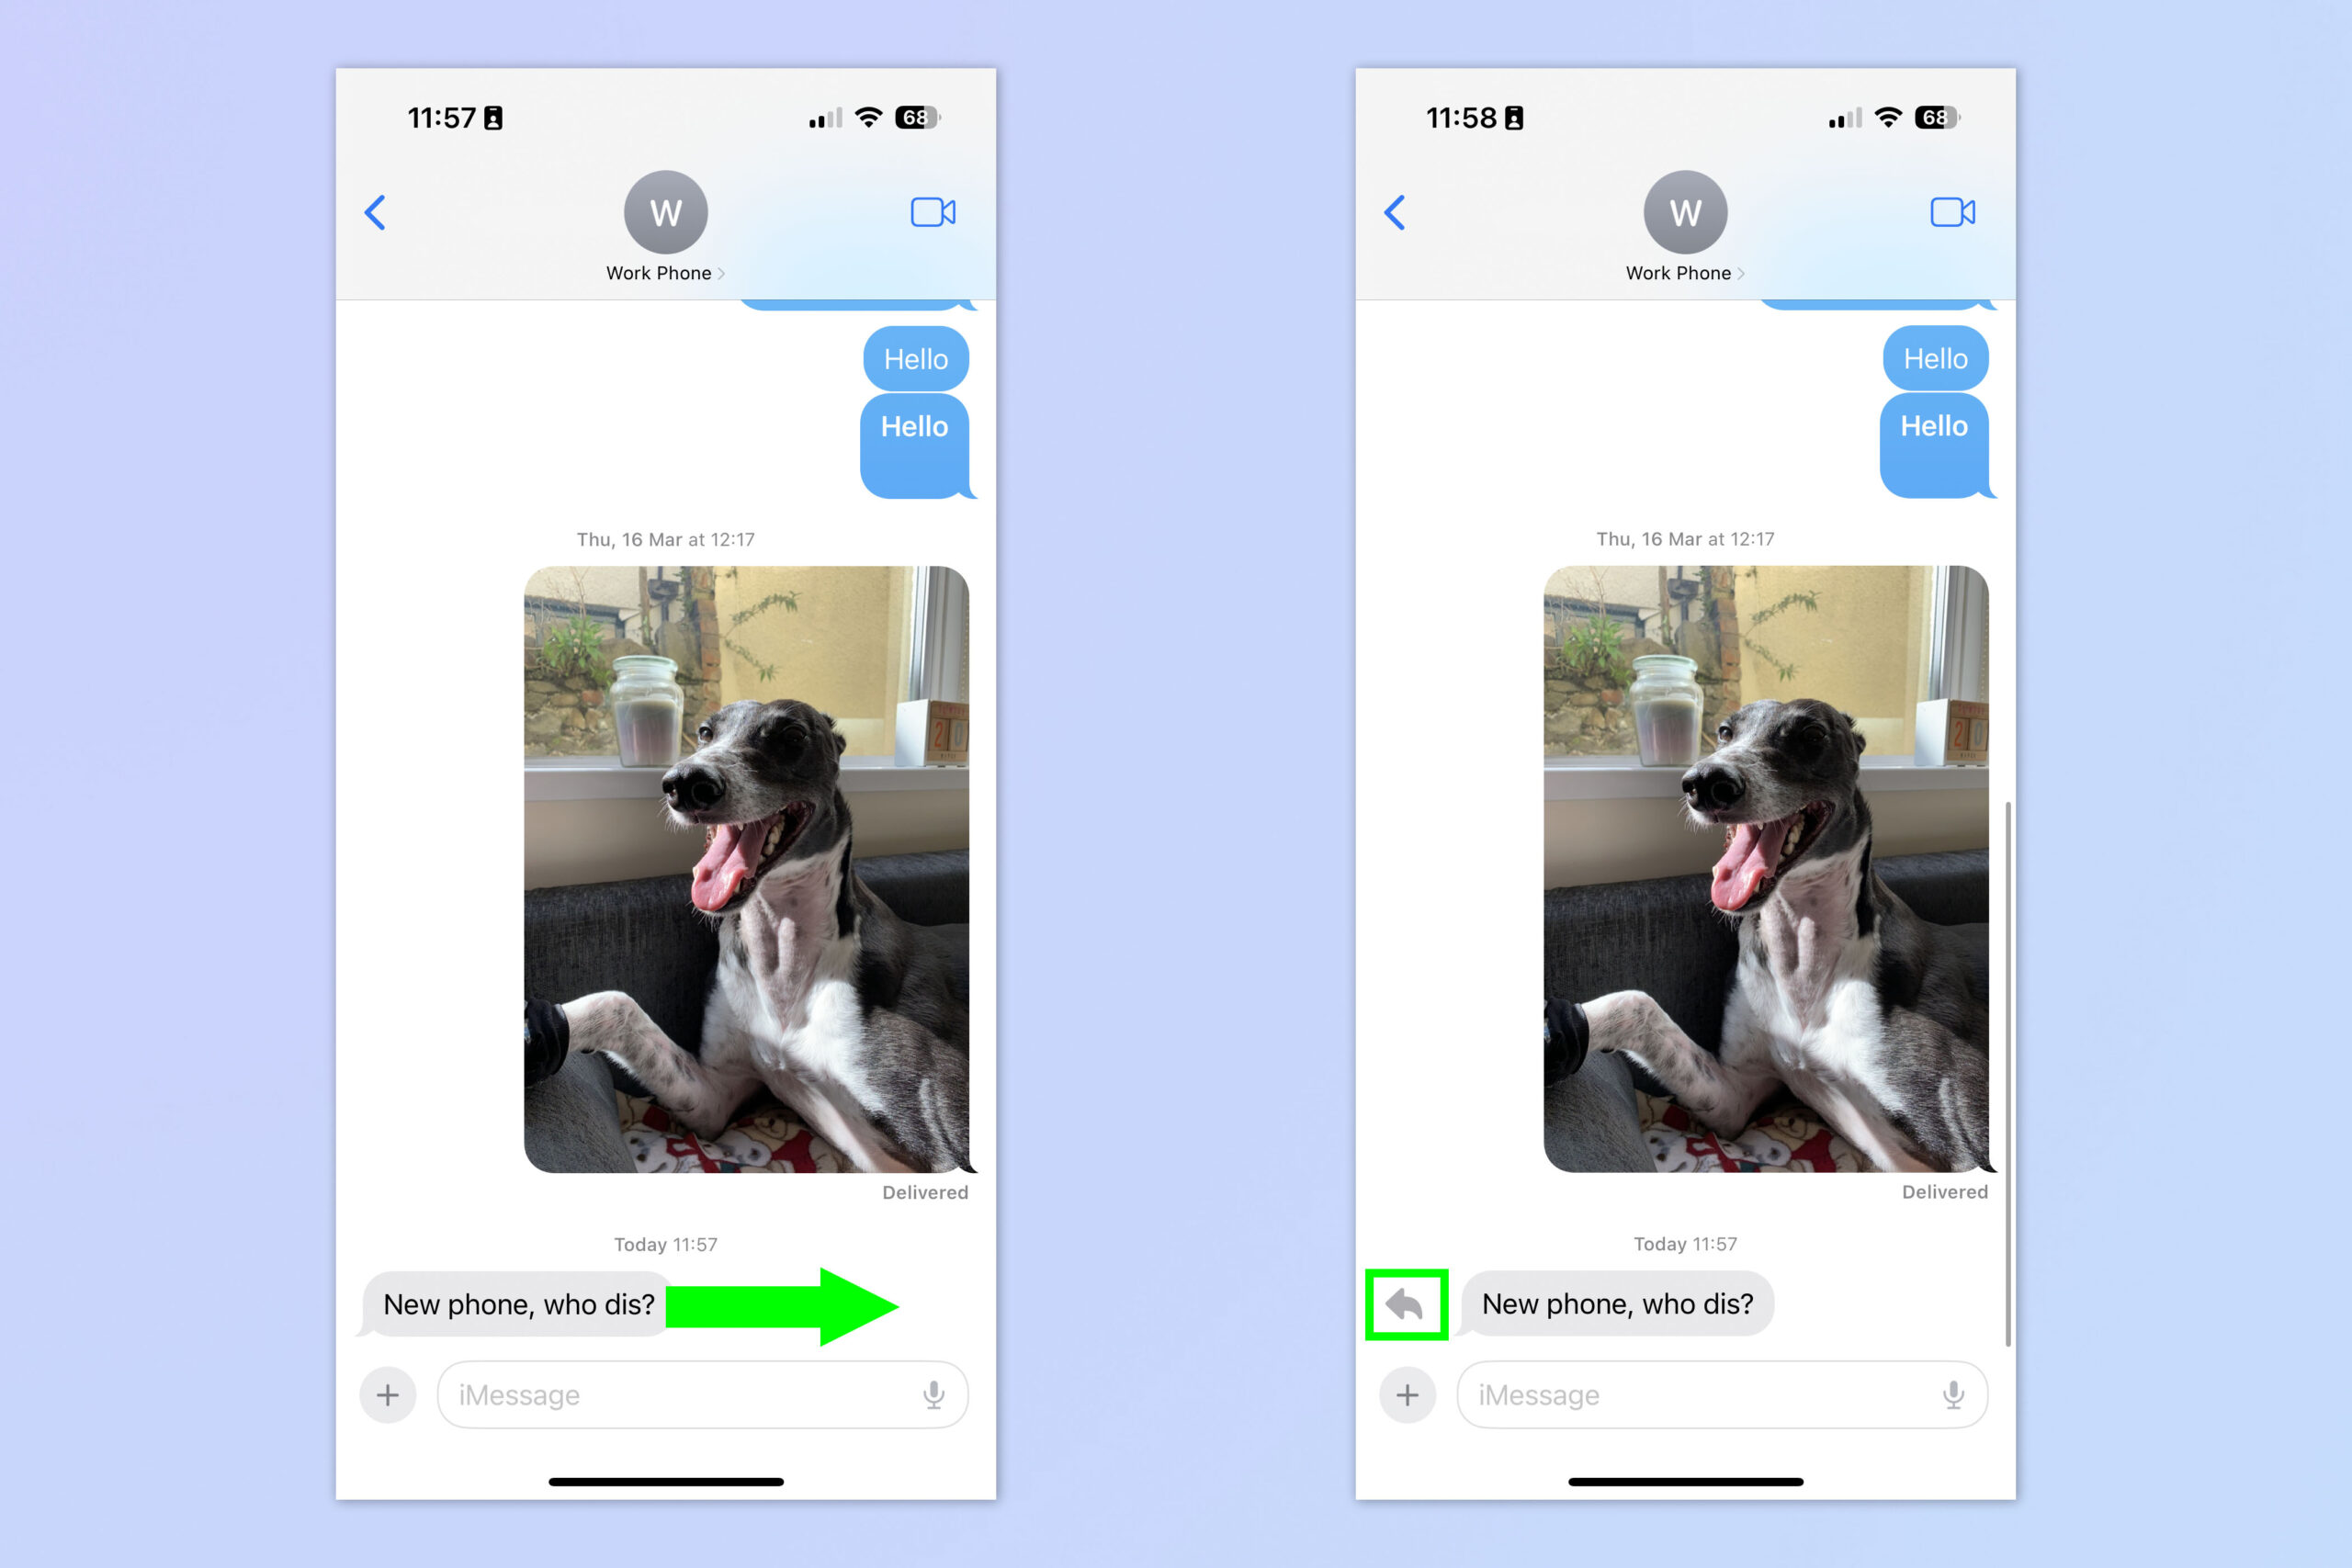Tap the video call icon right screen

[x=1953, y=213]
